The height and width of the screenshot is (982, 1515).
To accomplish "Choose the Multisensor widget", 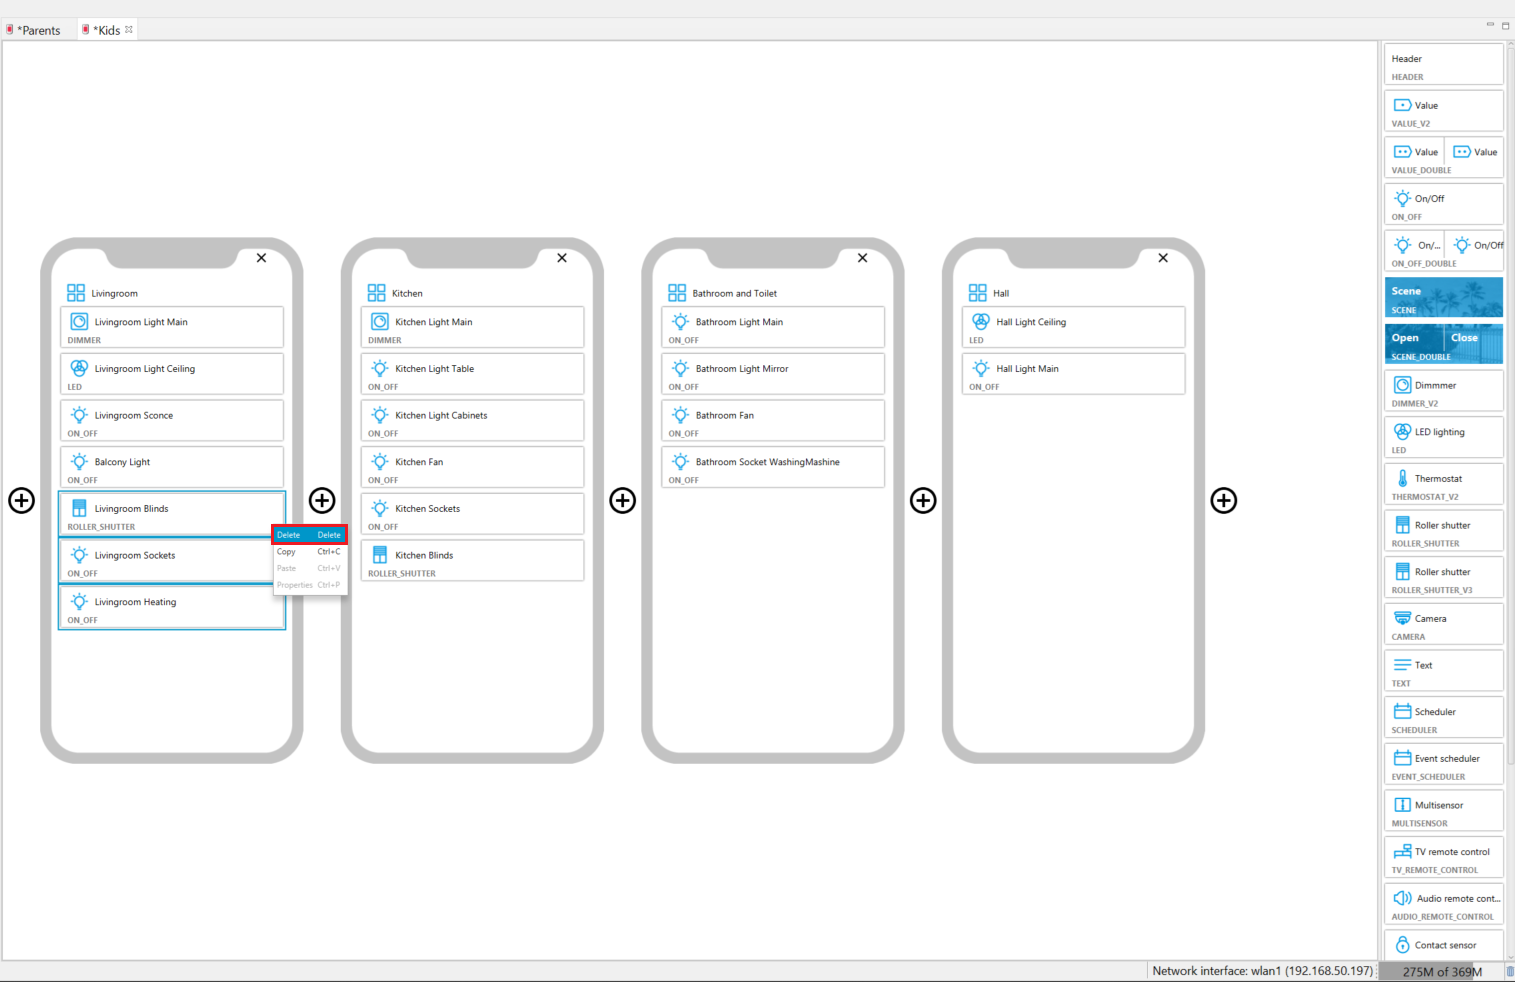I will point(1443,810).
